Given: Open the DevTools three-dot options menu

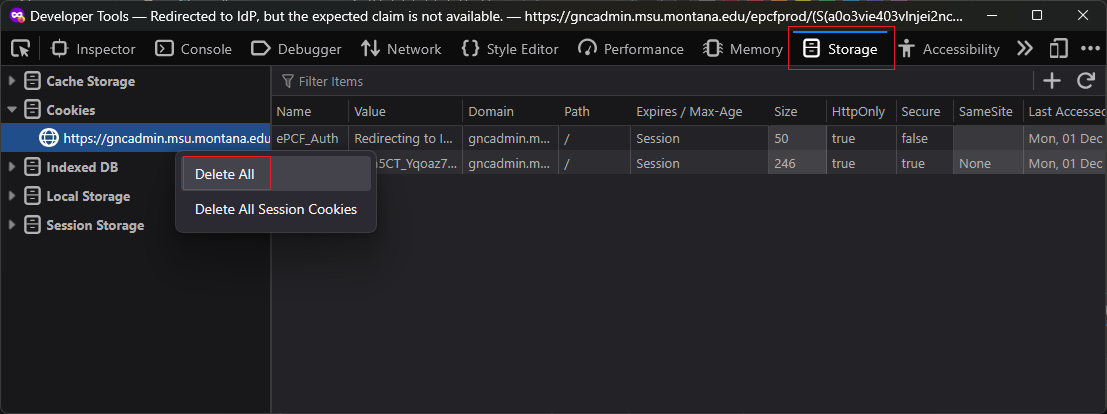Looking at the screenshot, I should point(1091,49).
